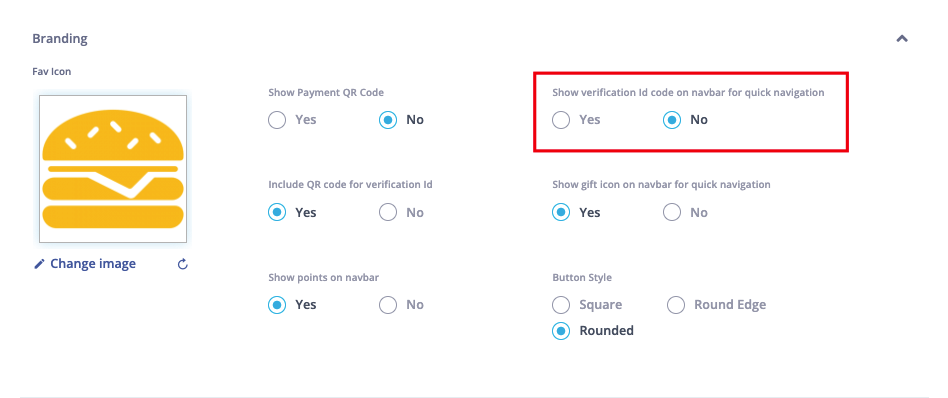Select Yes for Show gift icon on navbar
This screenshot has width=948, height=398.
click(x=561, y=212)
